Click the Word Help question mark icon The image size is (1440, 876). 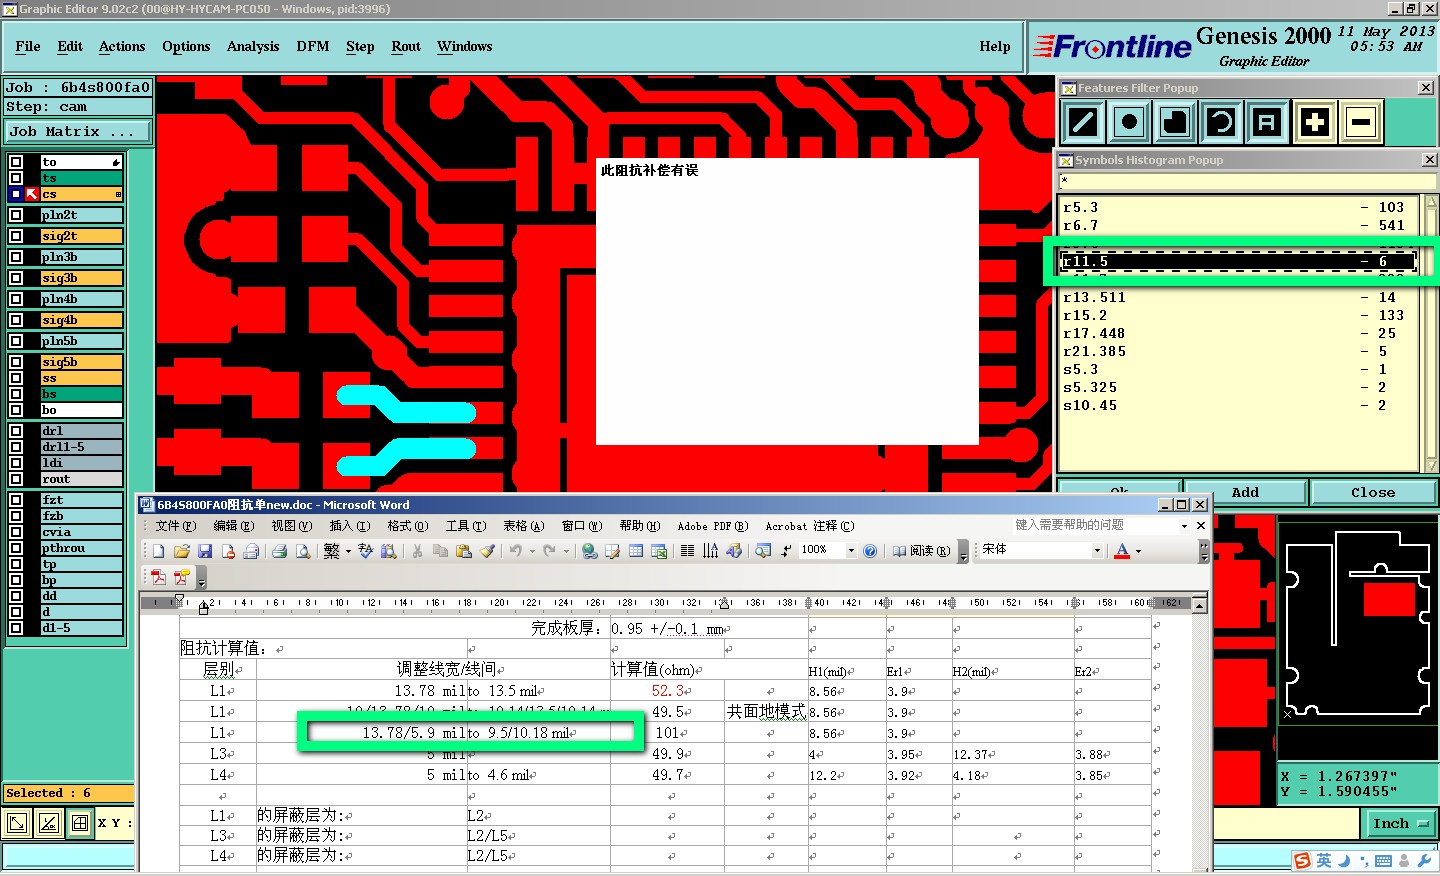pos(870,551)
